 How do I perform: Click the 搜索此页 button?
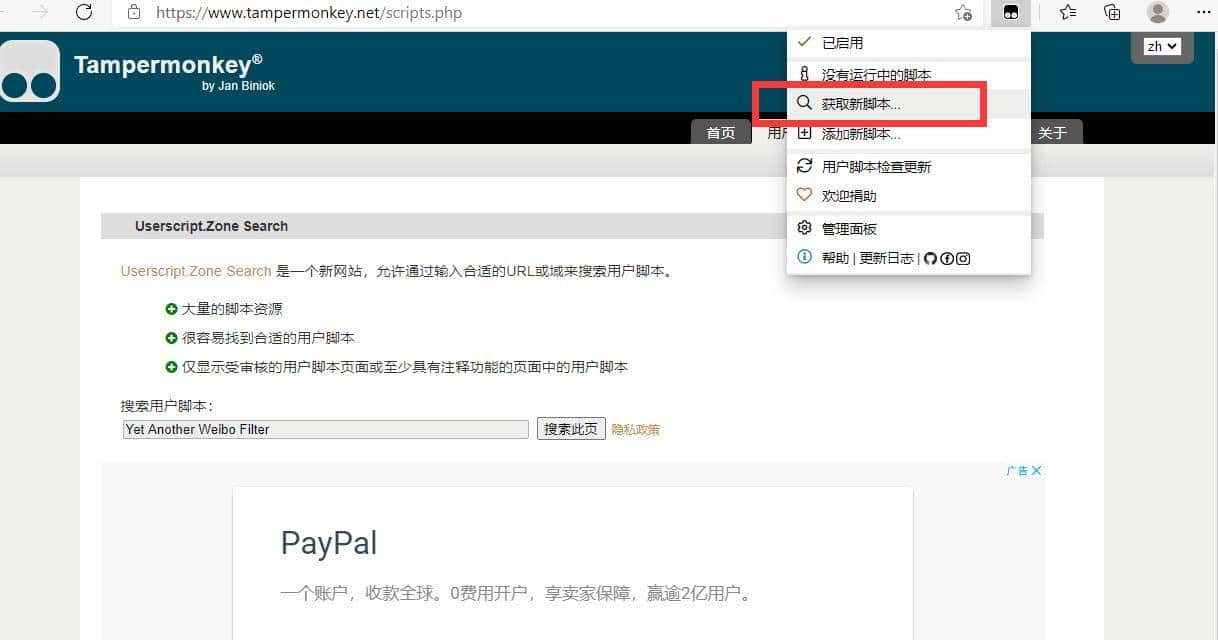571,429
